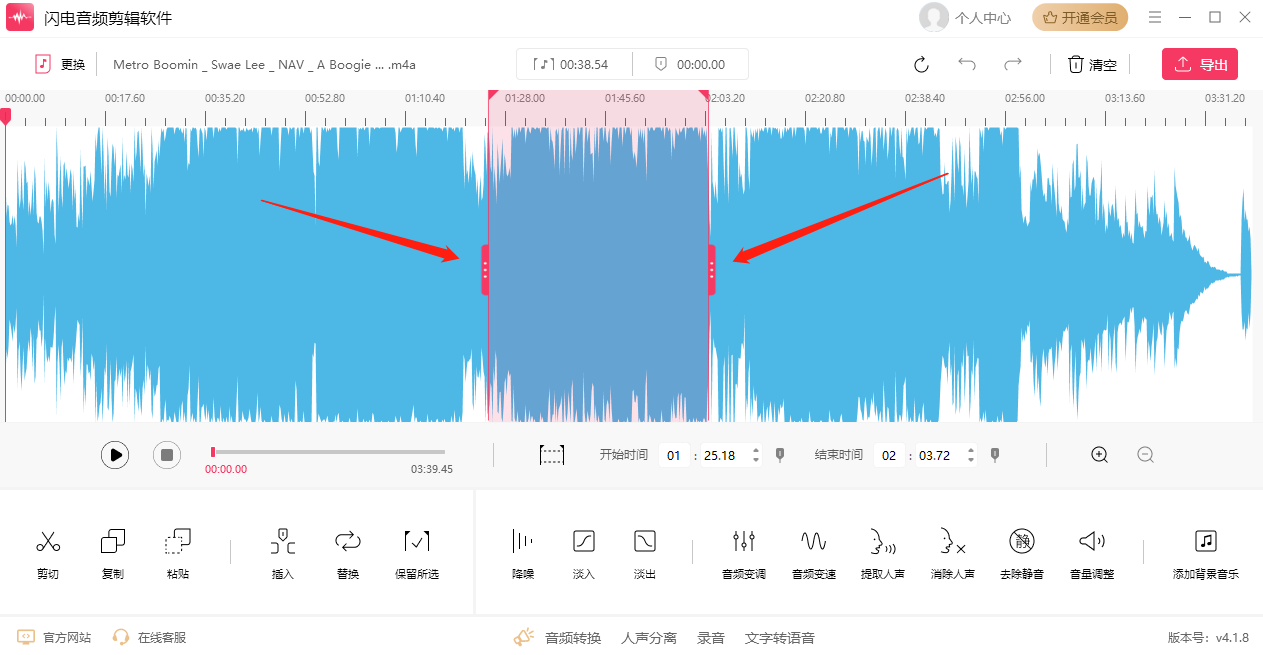Increase start time seconds with up arrow
The height and width of the screenshot is (655, 1263).
point(755,450)
